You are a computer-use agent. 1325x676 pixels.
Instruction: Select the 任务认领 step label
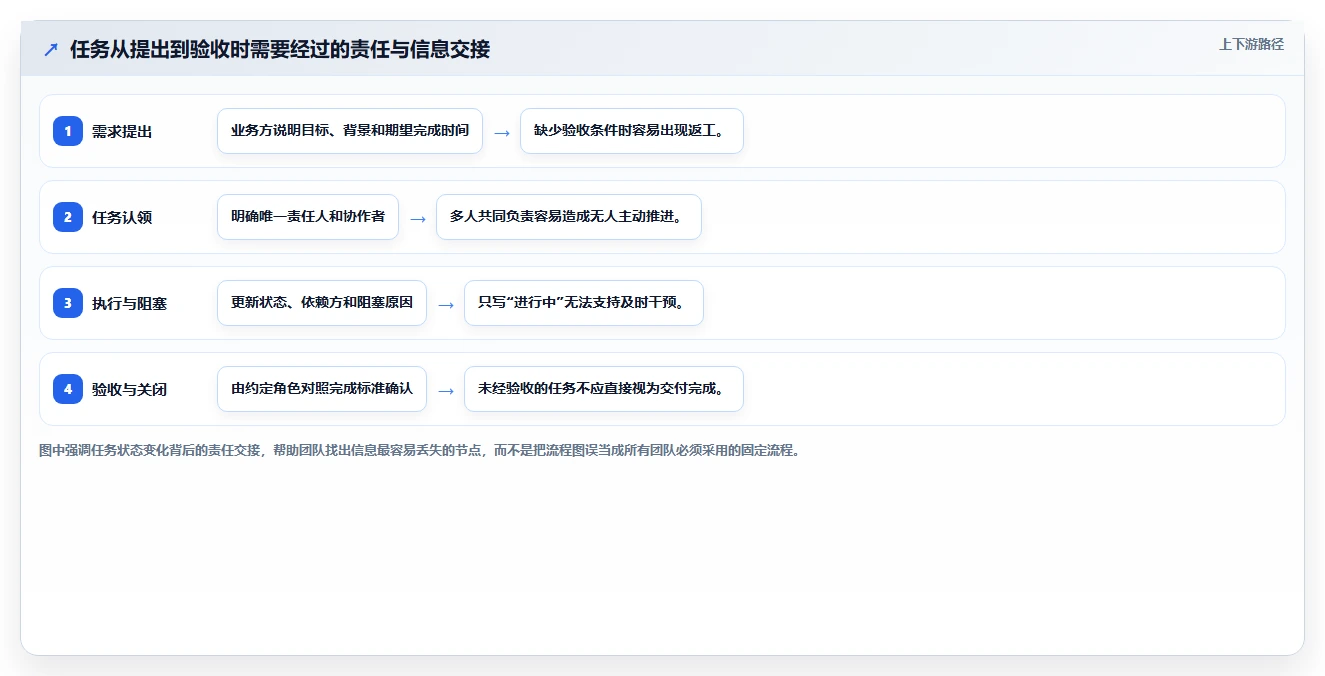coord(122,217)
